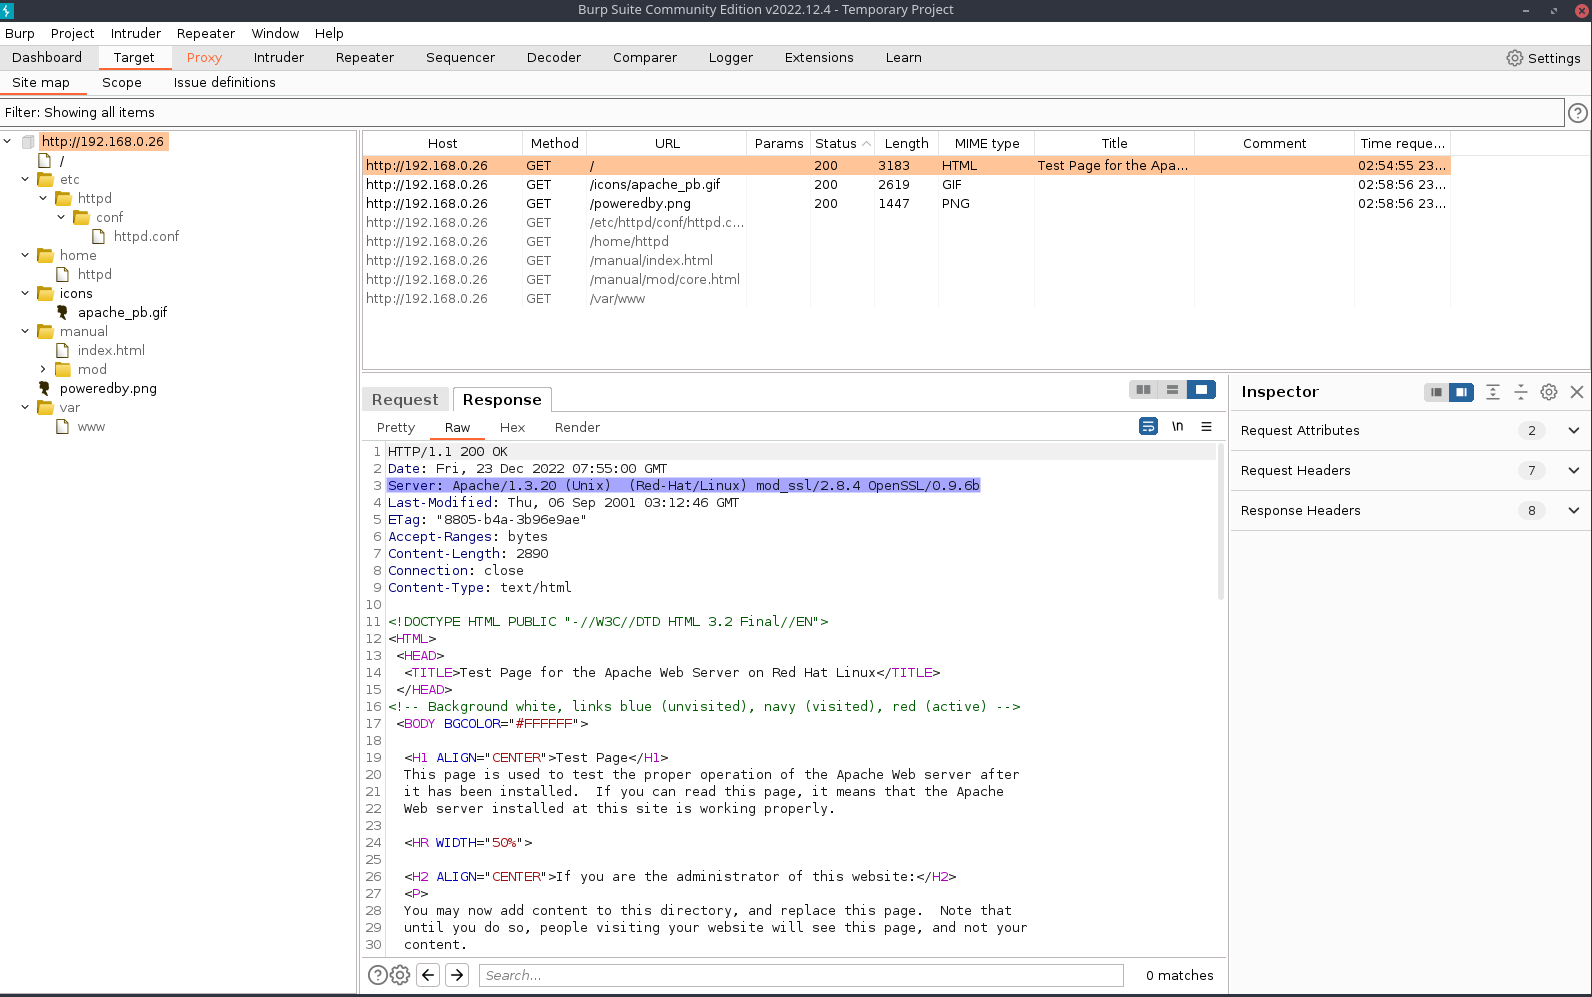The image size is (1592, 997).
Task: Collapse the httpd folder under etc
Action: (x=44, y=198)
